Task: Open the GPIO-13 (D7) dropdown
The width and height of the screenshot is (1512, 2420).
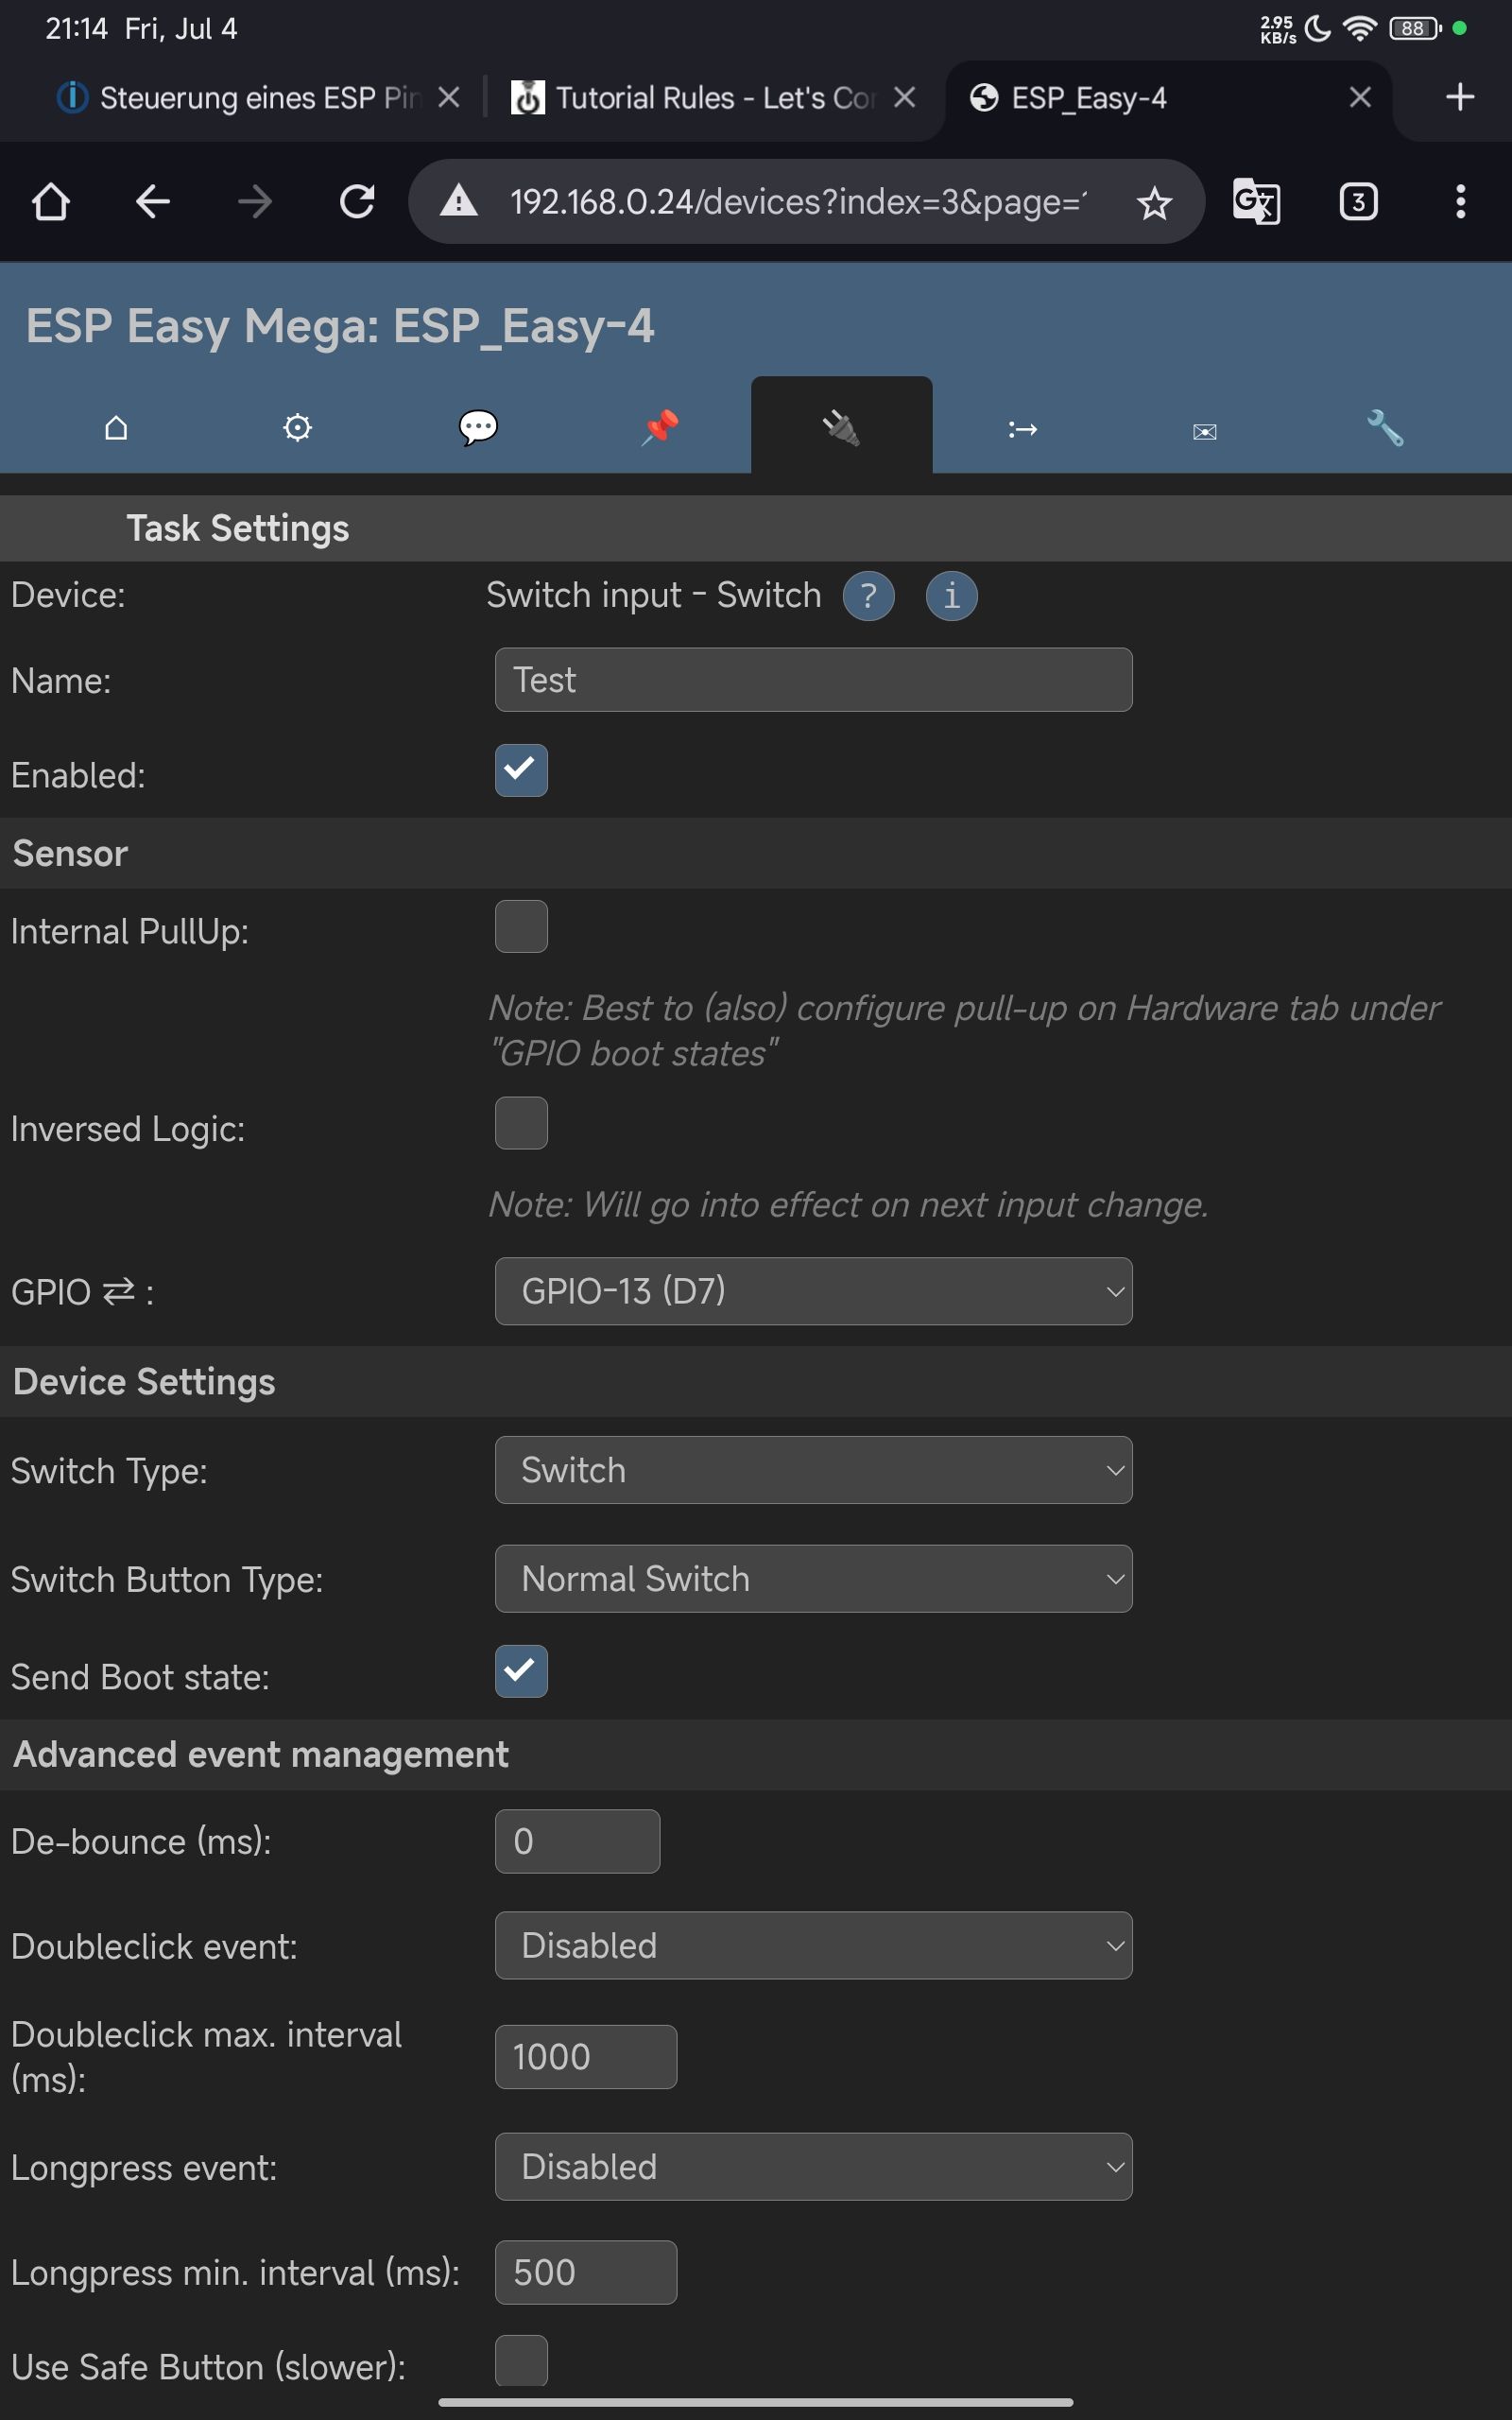Action: tap(813, 1291)
